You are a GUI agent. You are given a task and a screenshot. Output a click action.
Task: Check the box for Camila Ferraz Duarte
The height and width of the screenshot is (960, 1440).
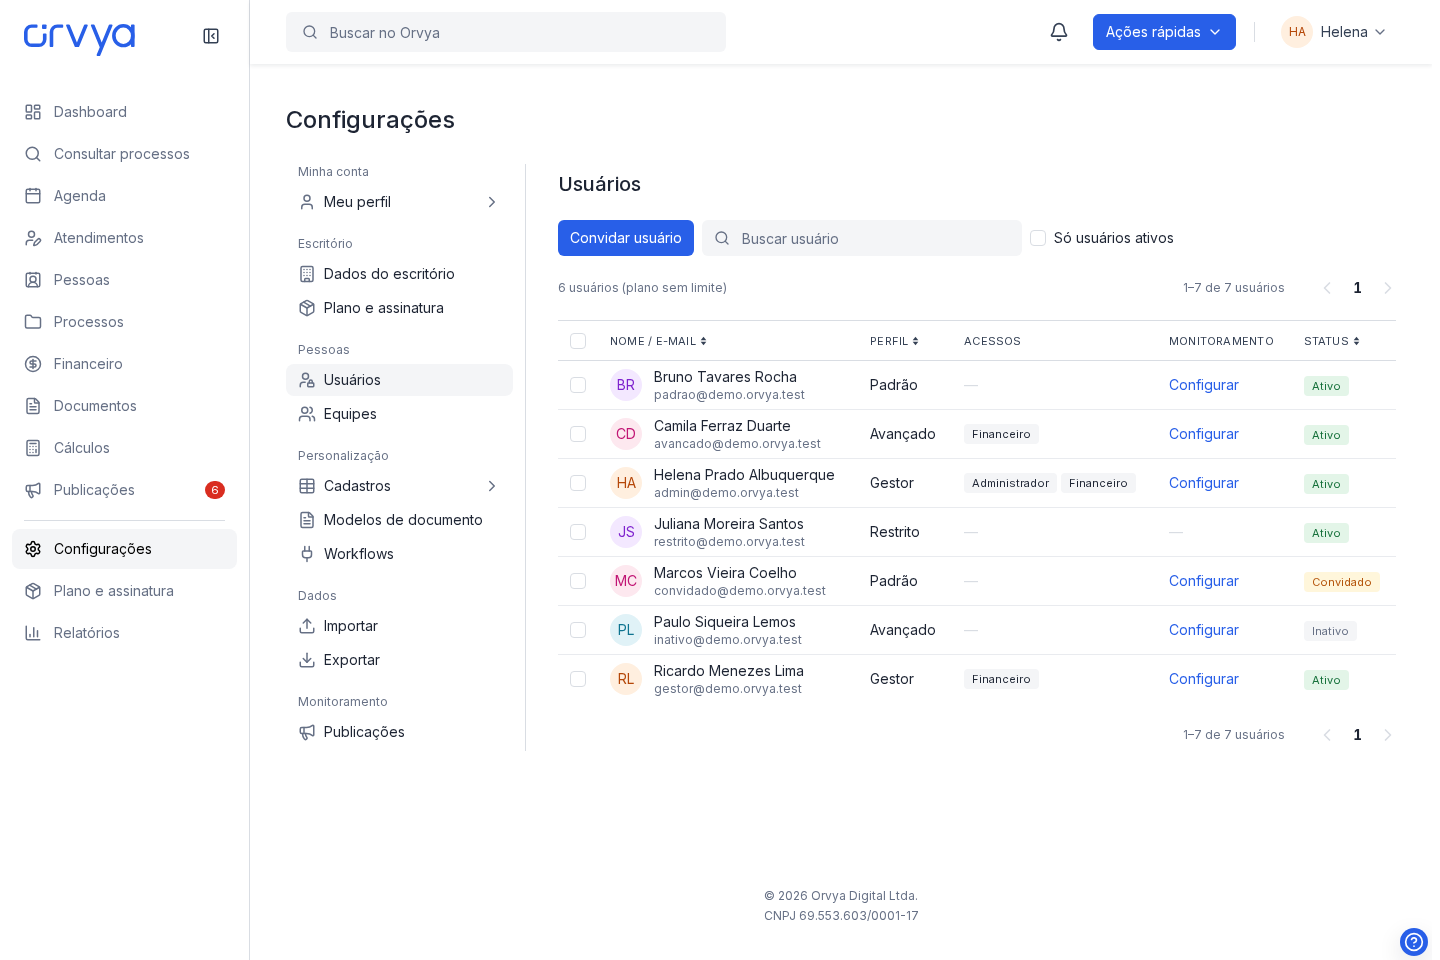tap(578, 434)
